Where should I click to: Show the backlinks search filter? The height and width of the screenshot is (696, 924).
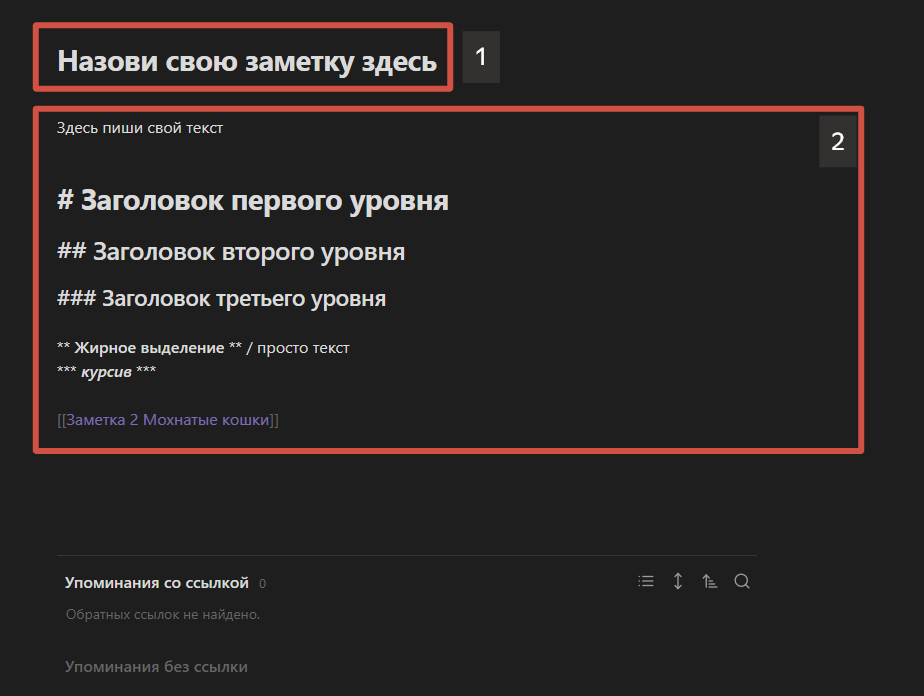(742, 582)
